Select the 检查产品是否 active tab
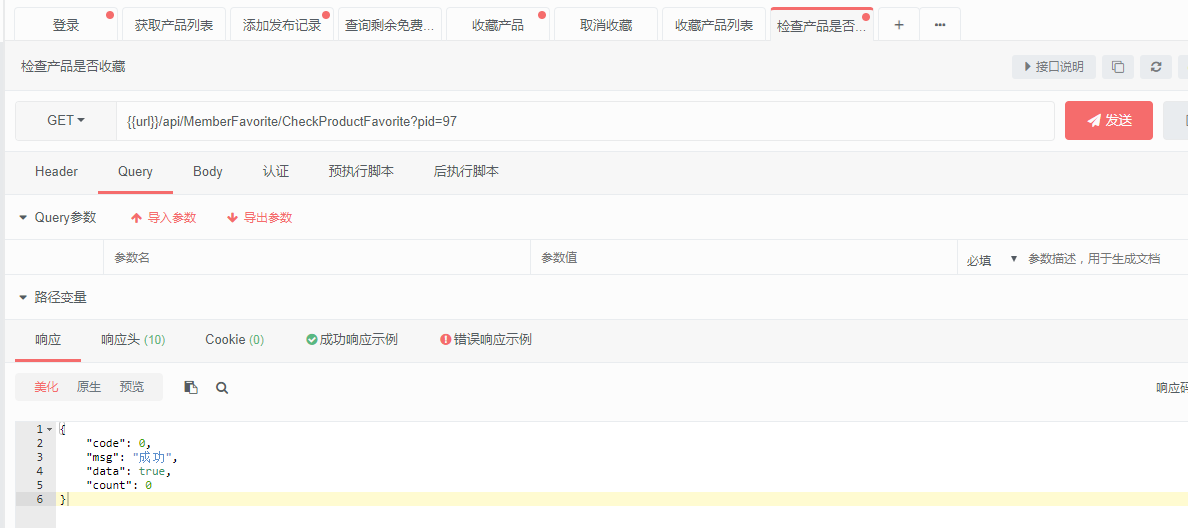 [x=822, y=25]
